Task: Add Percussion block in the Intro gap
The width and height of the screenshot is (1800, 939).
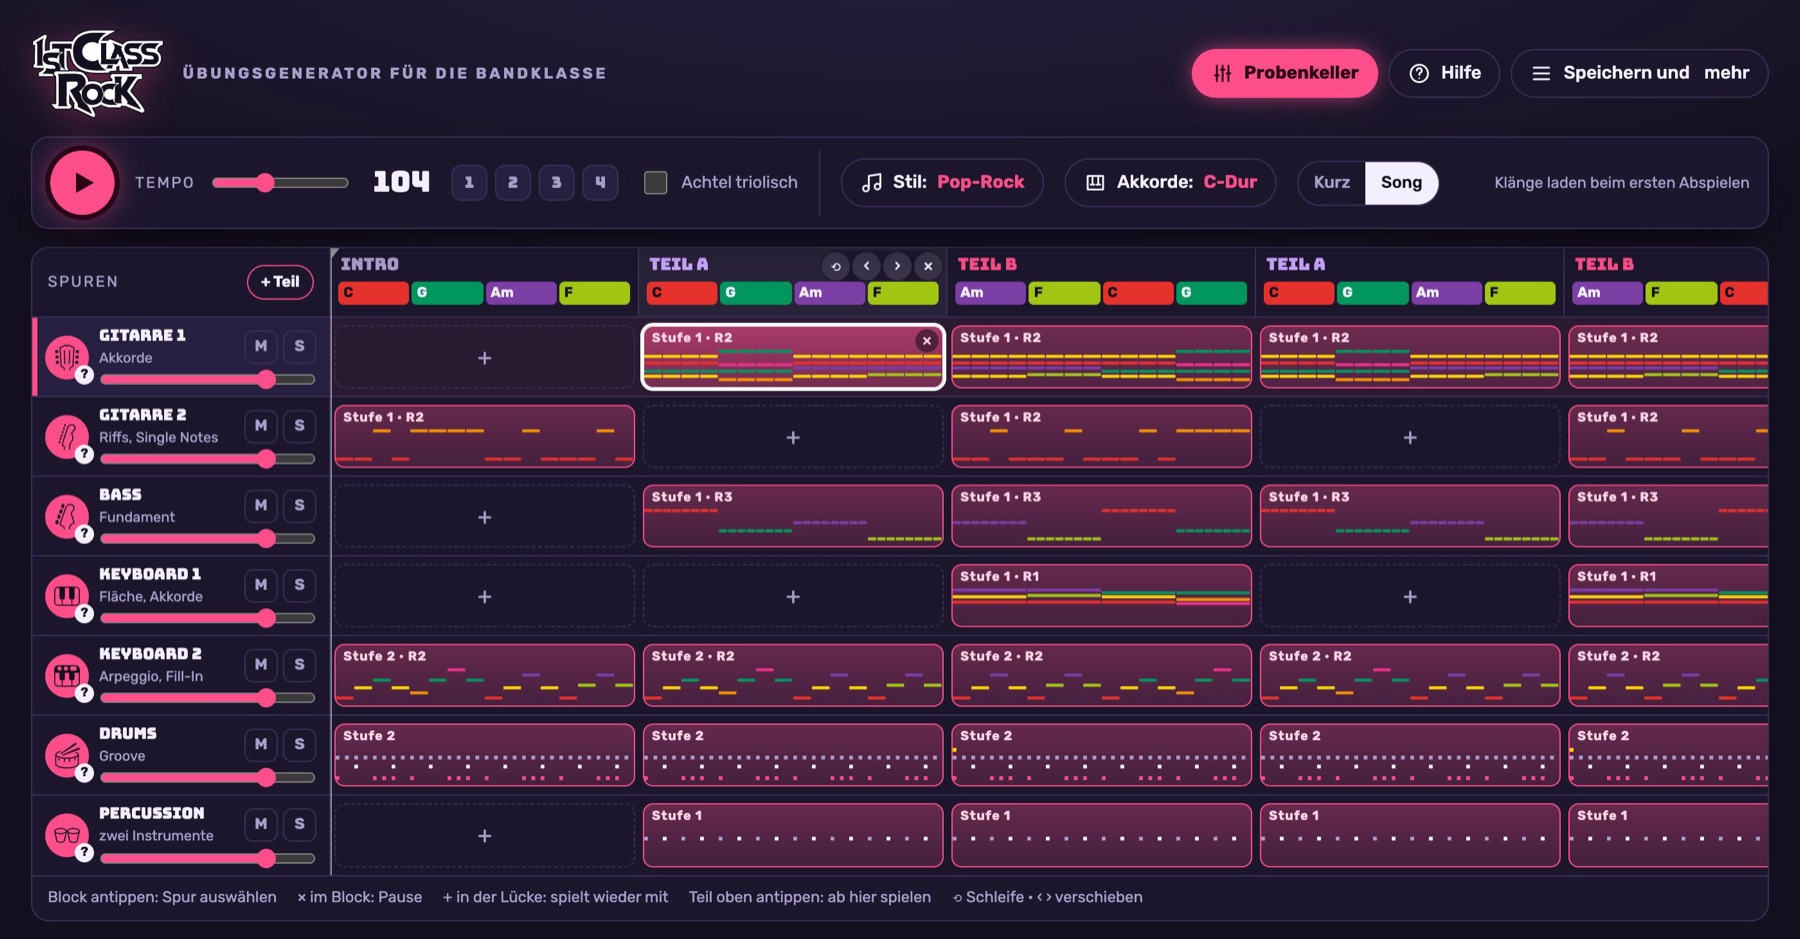Action: (484, 836)
